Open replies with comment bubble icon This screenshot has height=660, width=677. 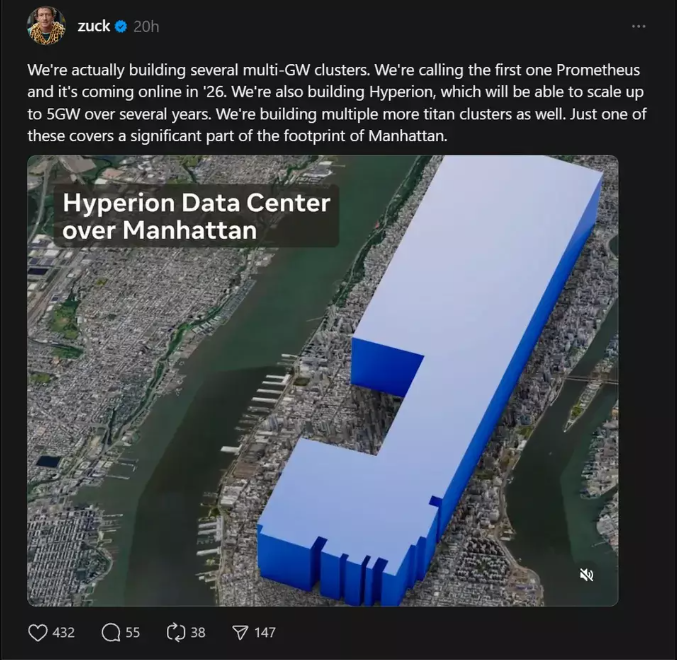pos(111,632)
